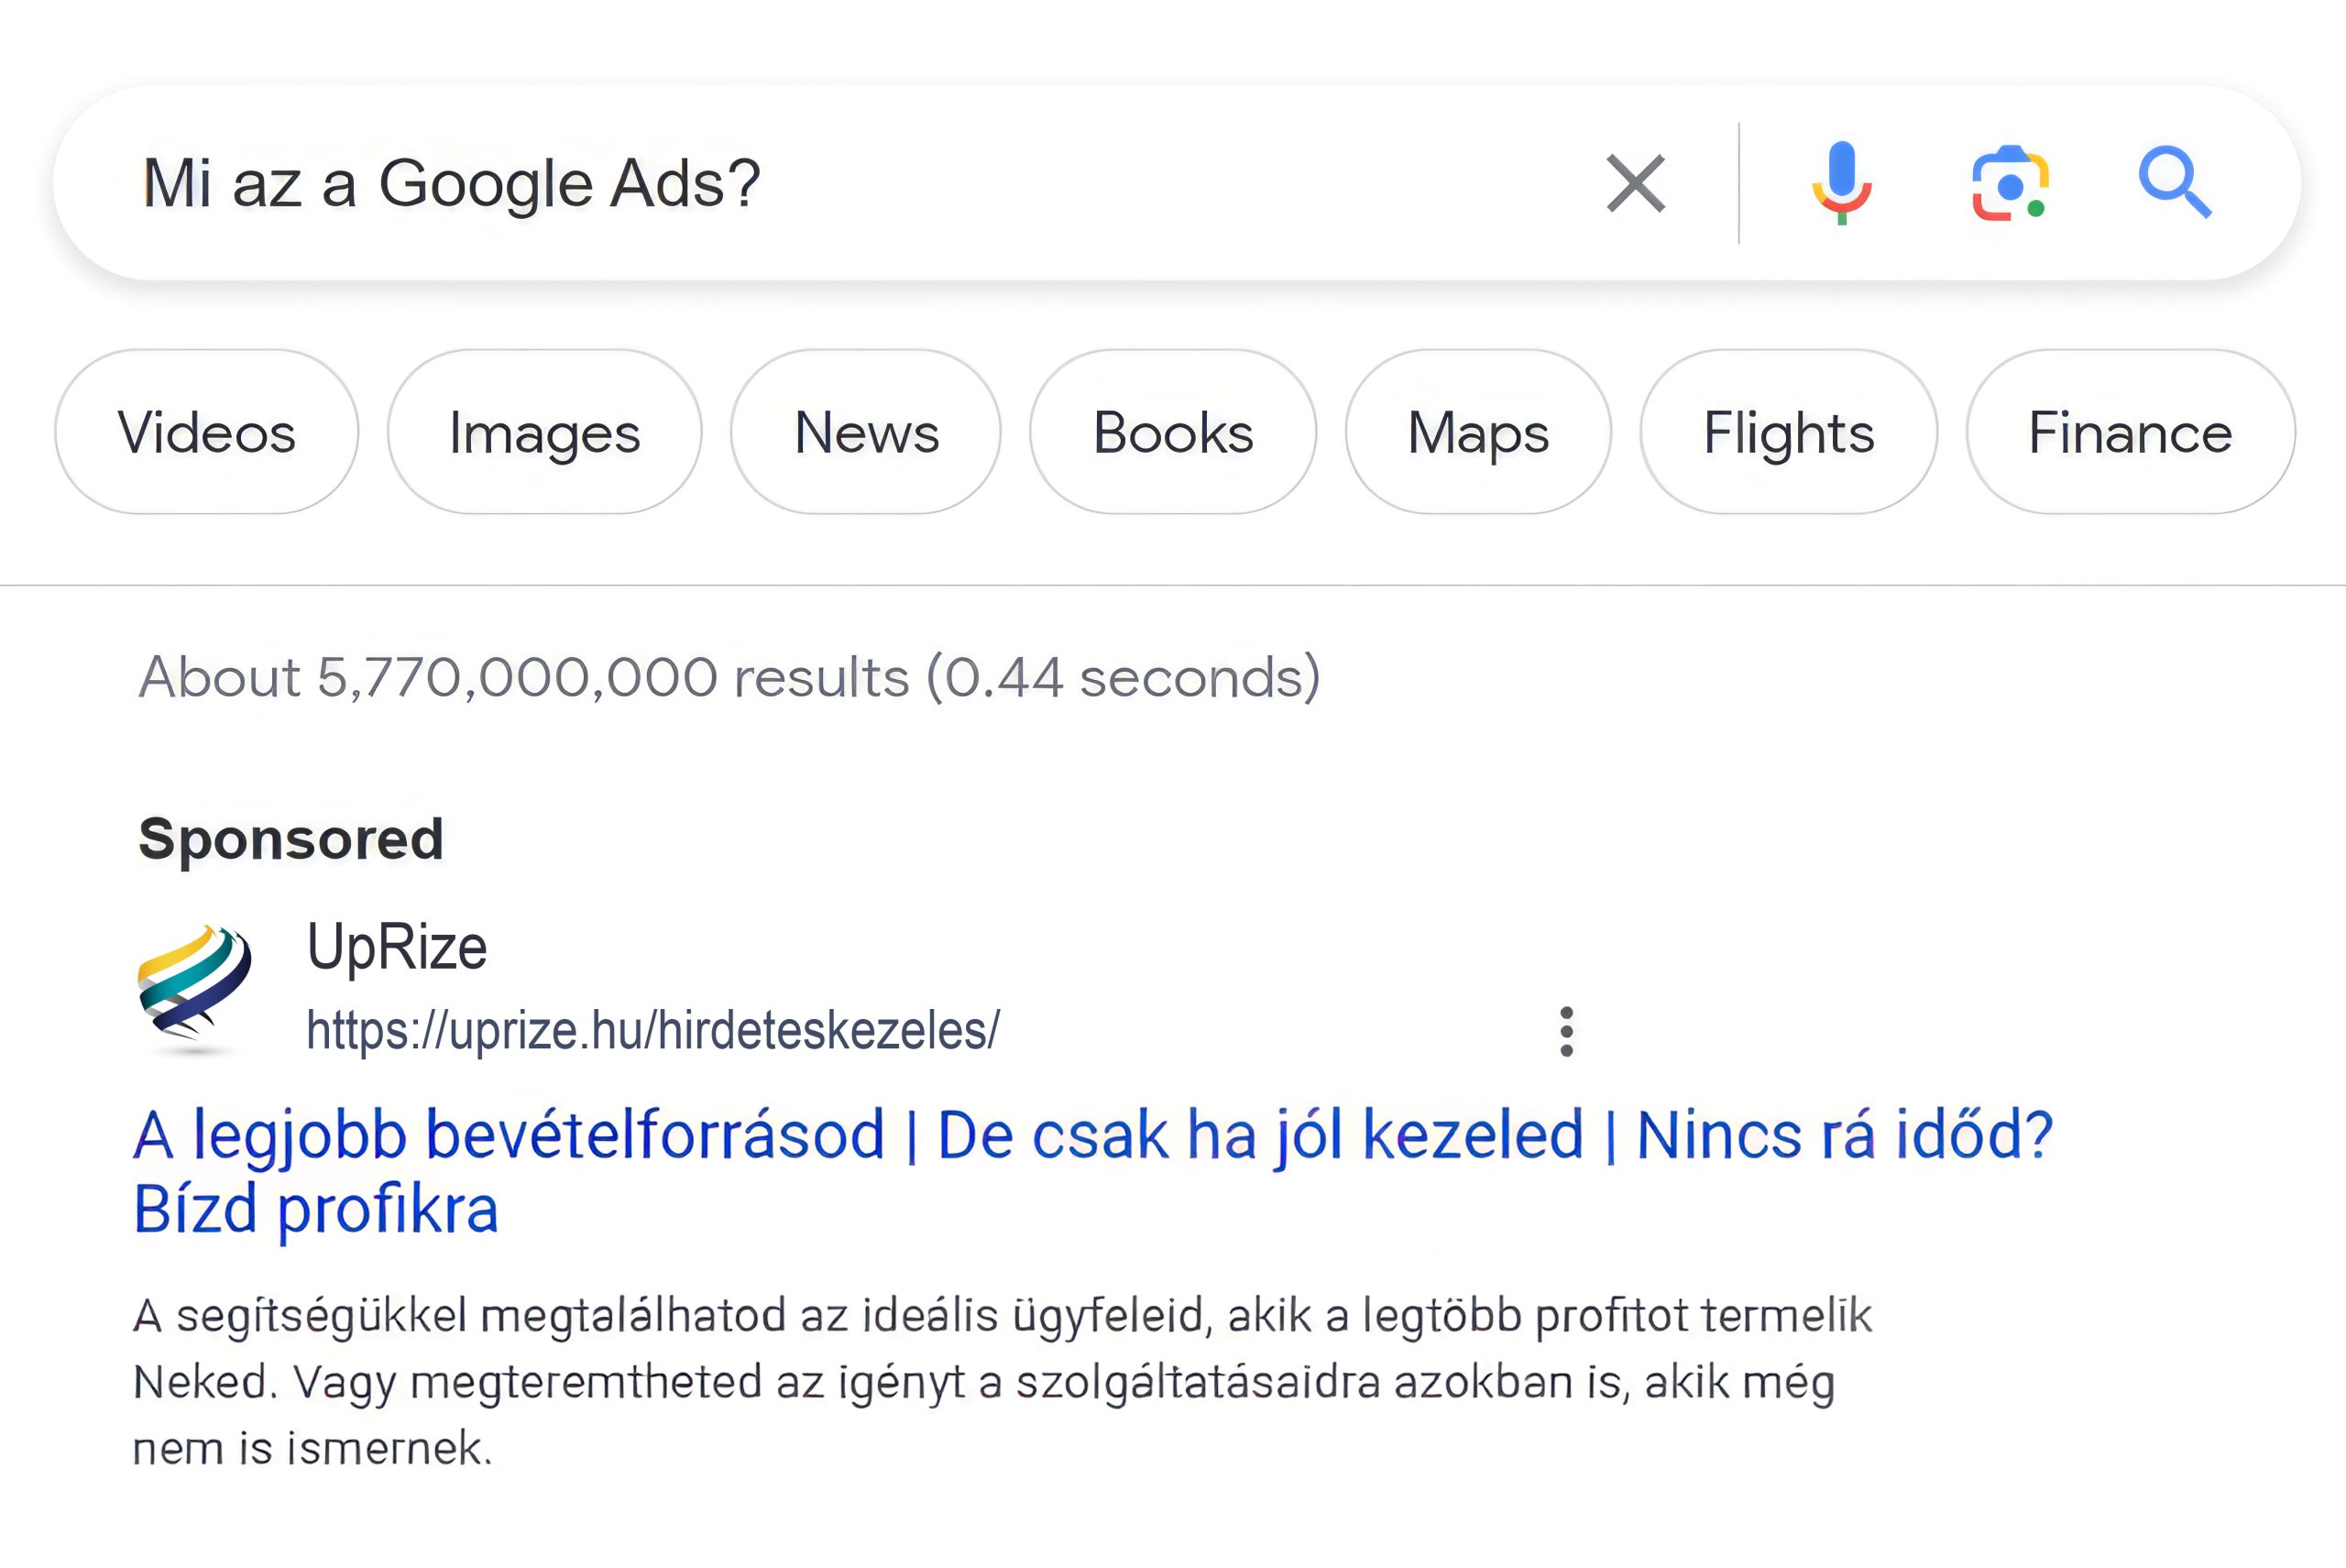
Task: Open Google Lens image search
Action: coord(2010,183)
